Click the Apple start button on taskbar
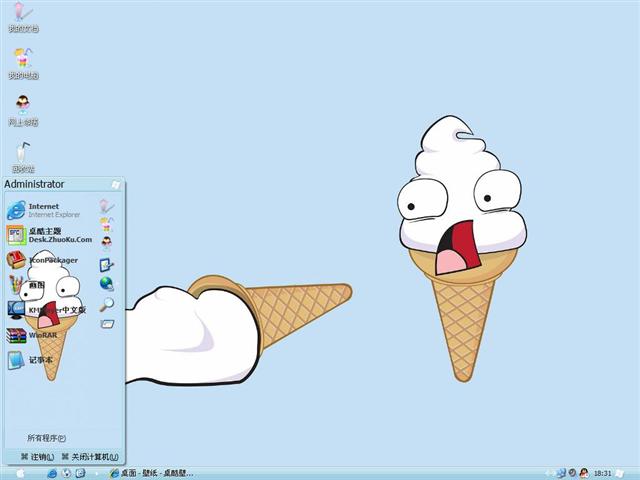 coord(20,473)
